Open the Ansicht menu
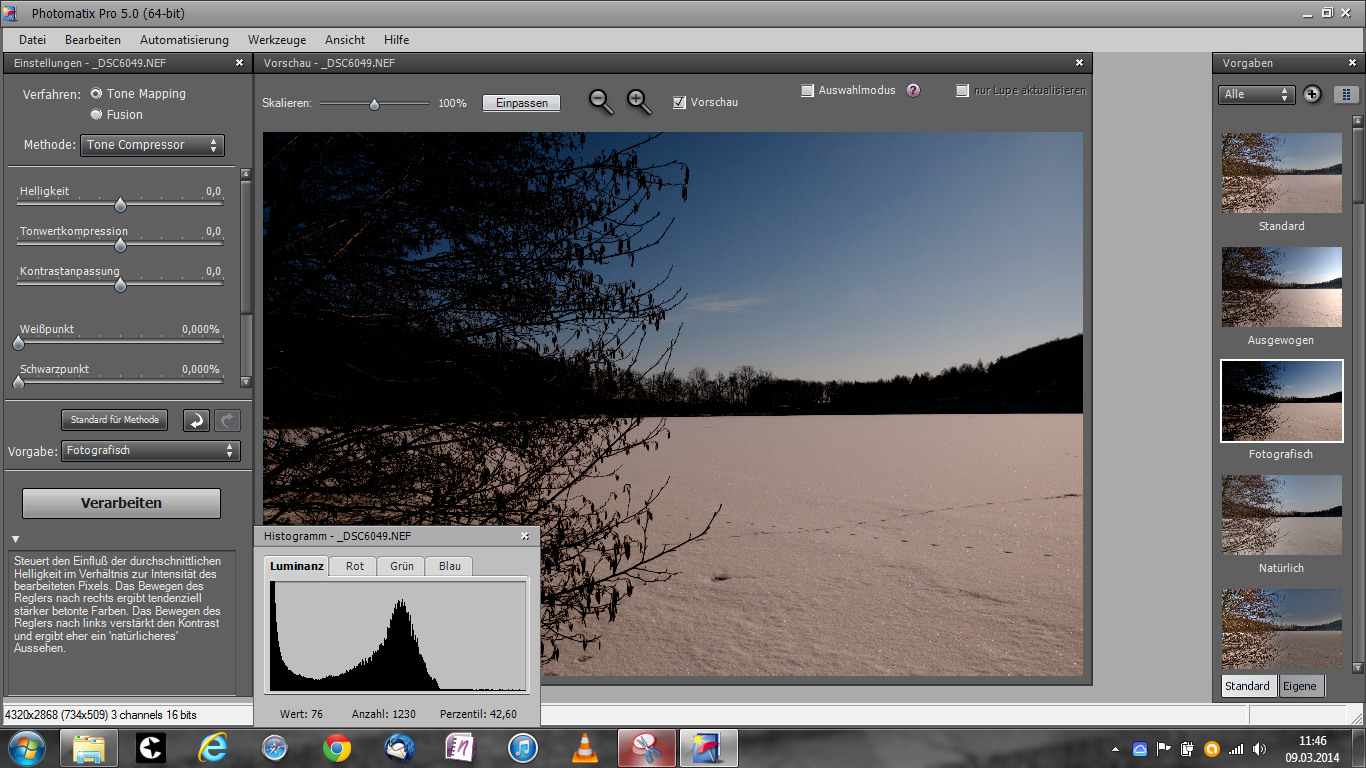The height and width of the screenshot is (768, 1366). click(345, 40)
